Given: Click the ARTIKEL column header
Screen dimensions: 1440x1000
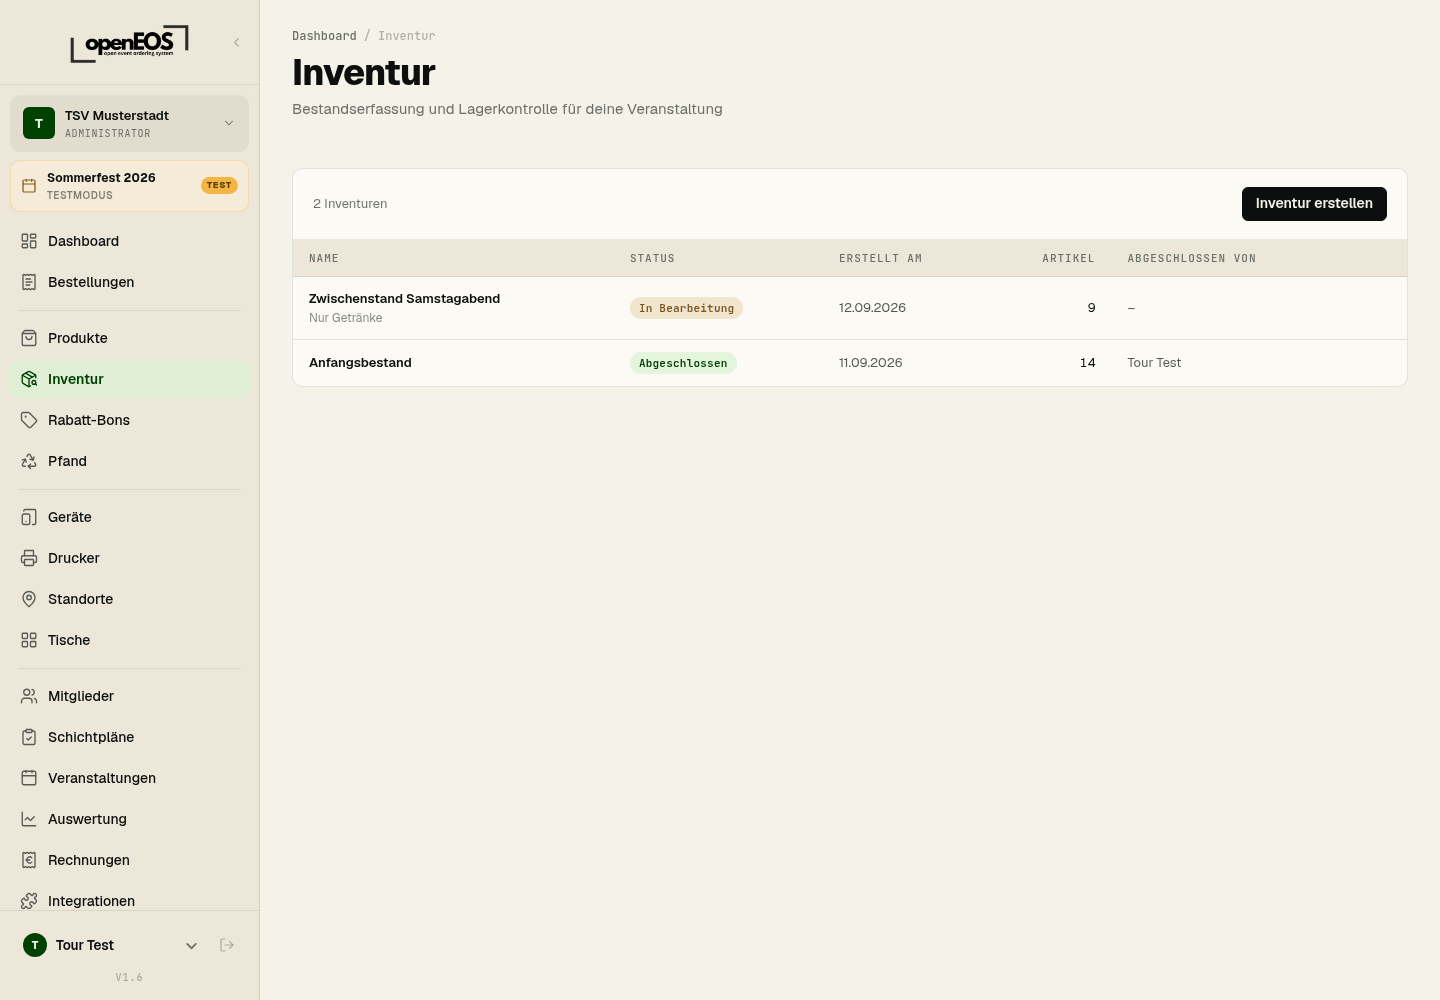Looking at the screenshot, I should pyautogui.click(x=1068, y=258).
